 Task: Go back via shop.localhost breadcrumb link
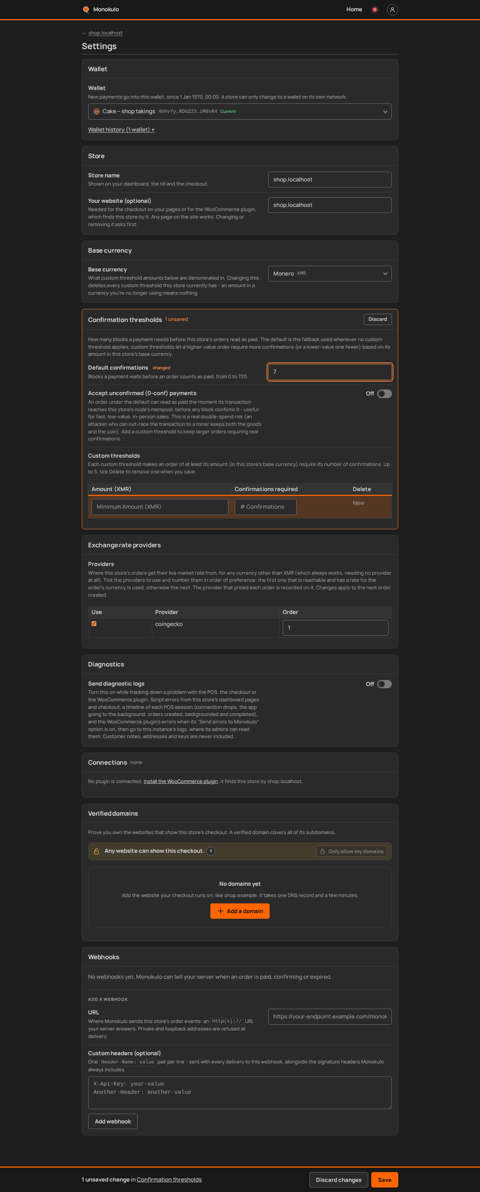(x=105, y=33)
